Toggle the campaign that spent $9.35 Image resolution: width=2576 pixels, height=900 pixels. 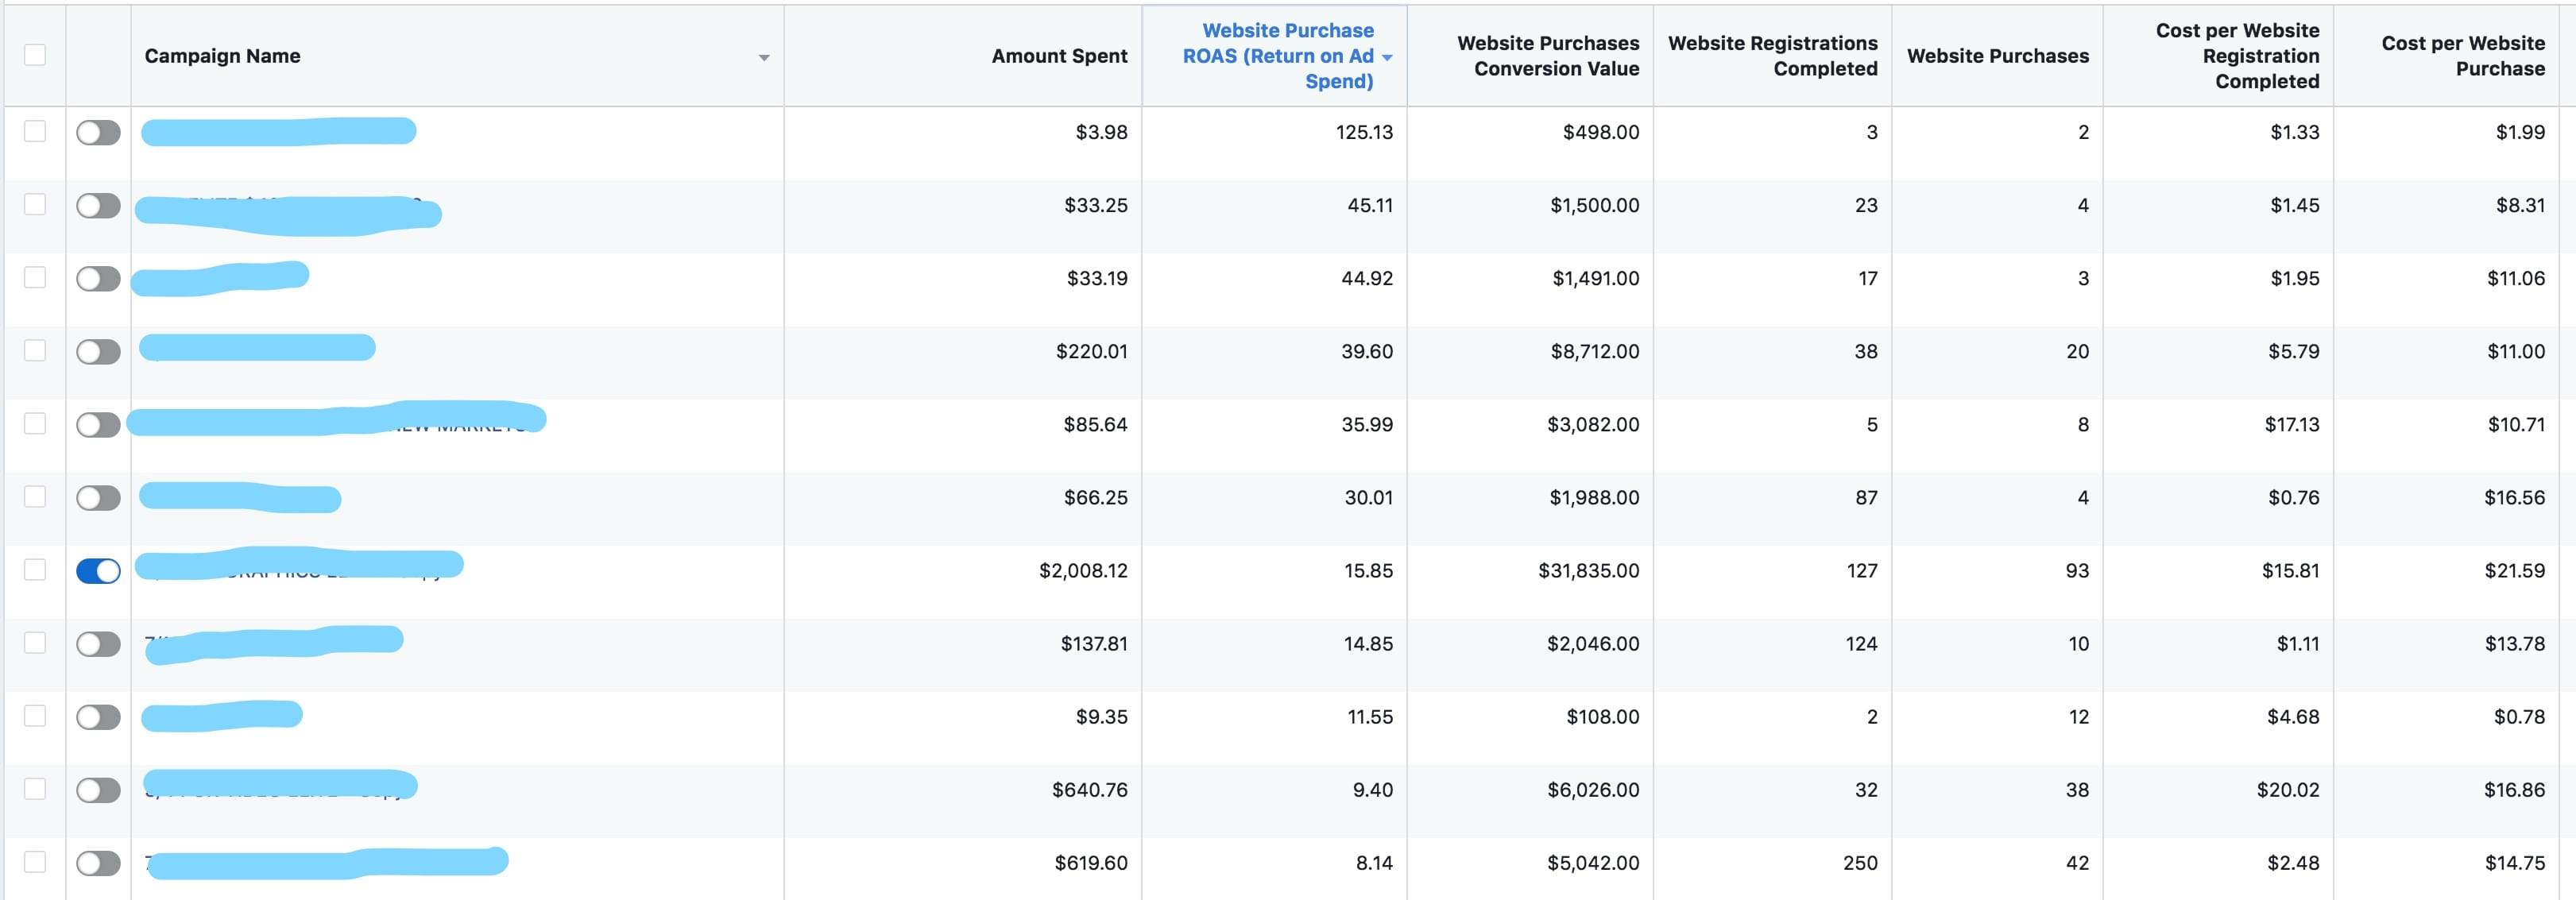[98, 717]
